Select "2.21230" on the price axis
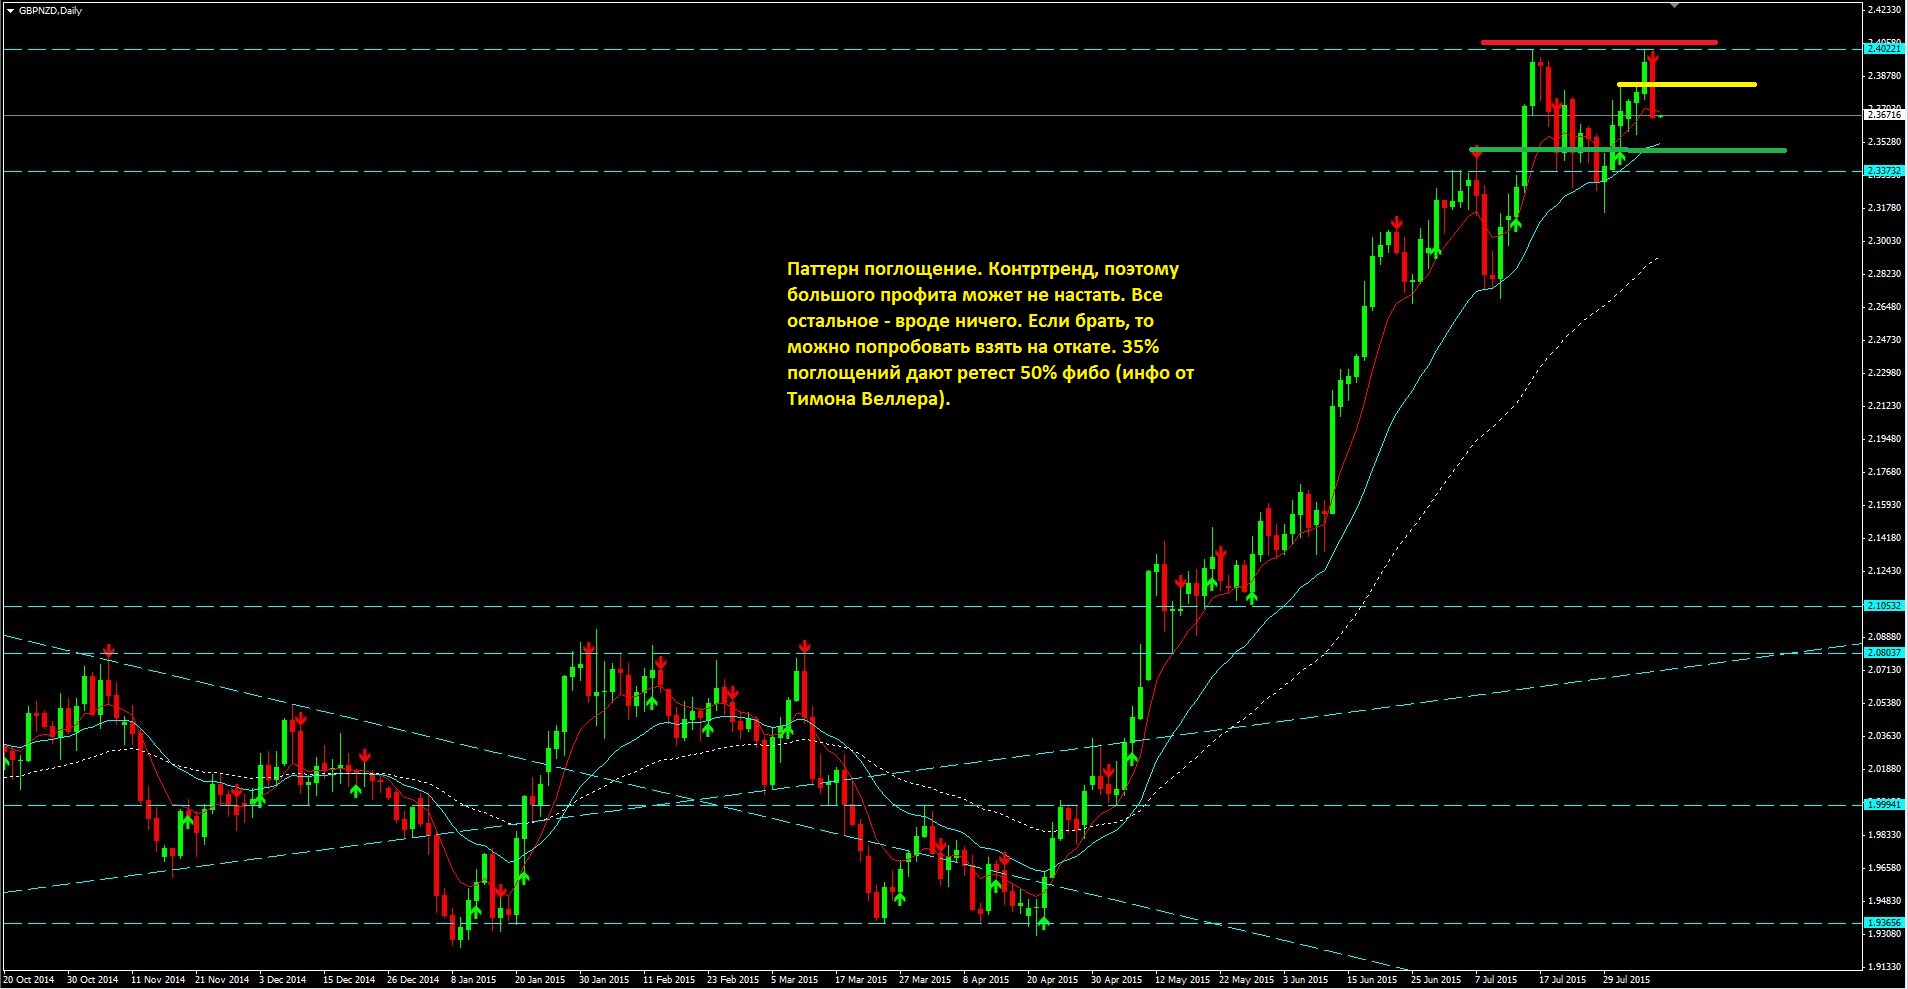This screenshot has width=1908, height=989. [1884, 406]
